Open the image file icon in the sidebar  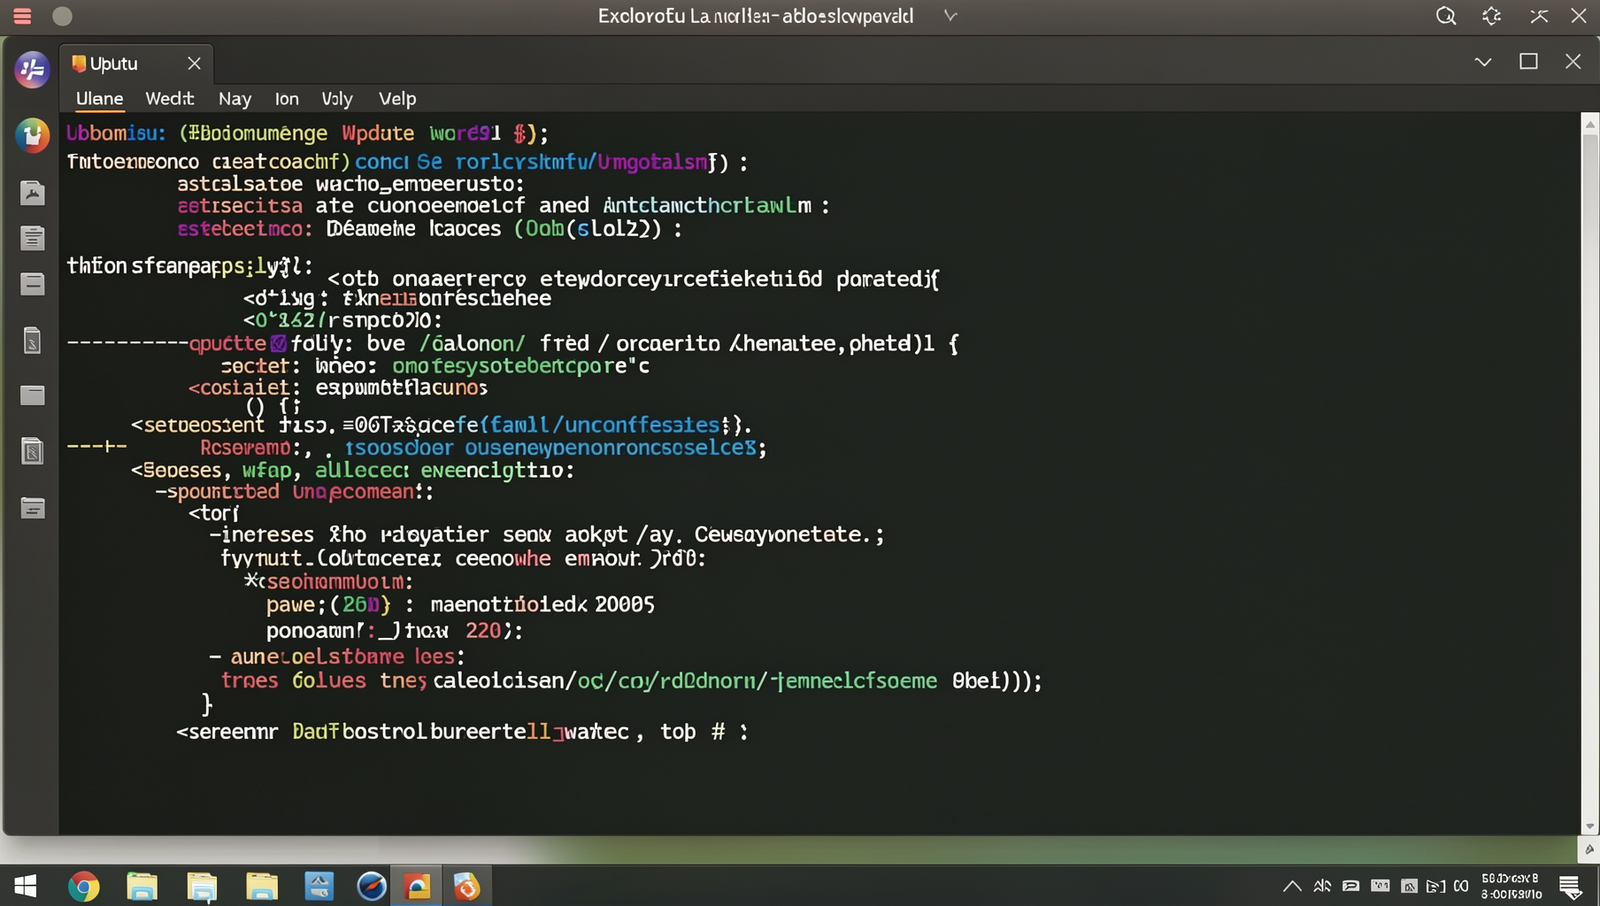(32, 192)
